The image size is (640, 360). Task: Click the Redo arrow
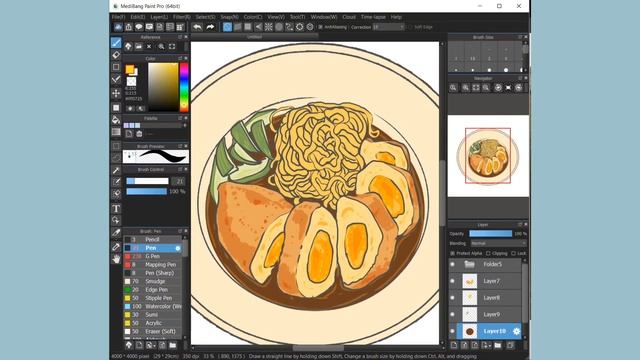click(x=210, y=27)
